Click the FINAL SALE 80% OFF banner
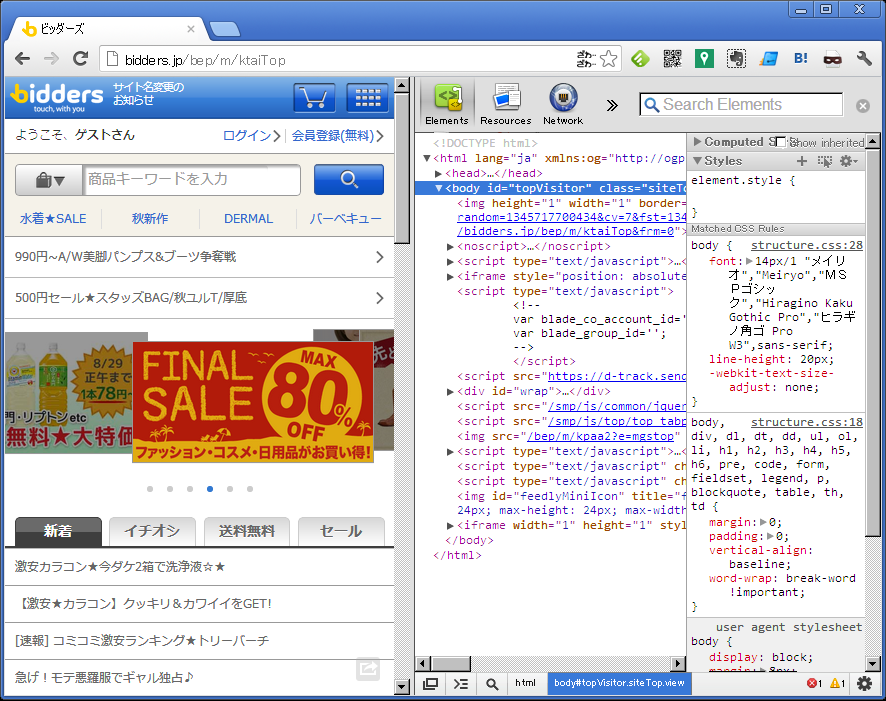 pyautogui.click(x=253, y=402)
